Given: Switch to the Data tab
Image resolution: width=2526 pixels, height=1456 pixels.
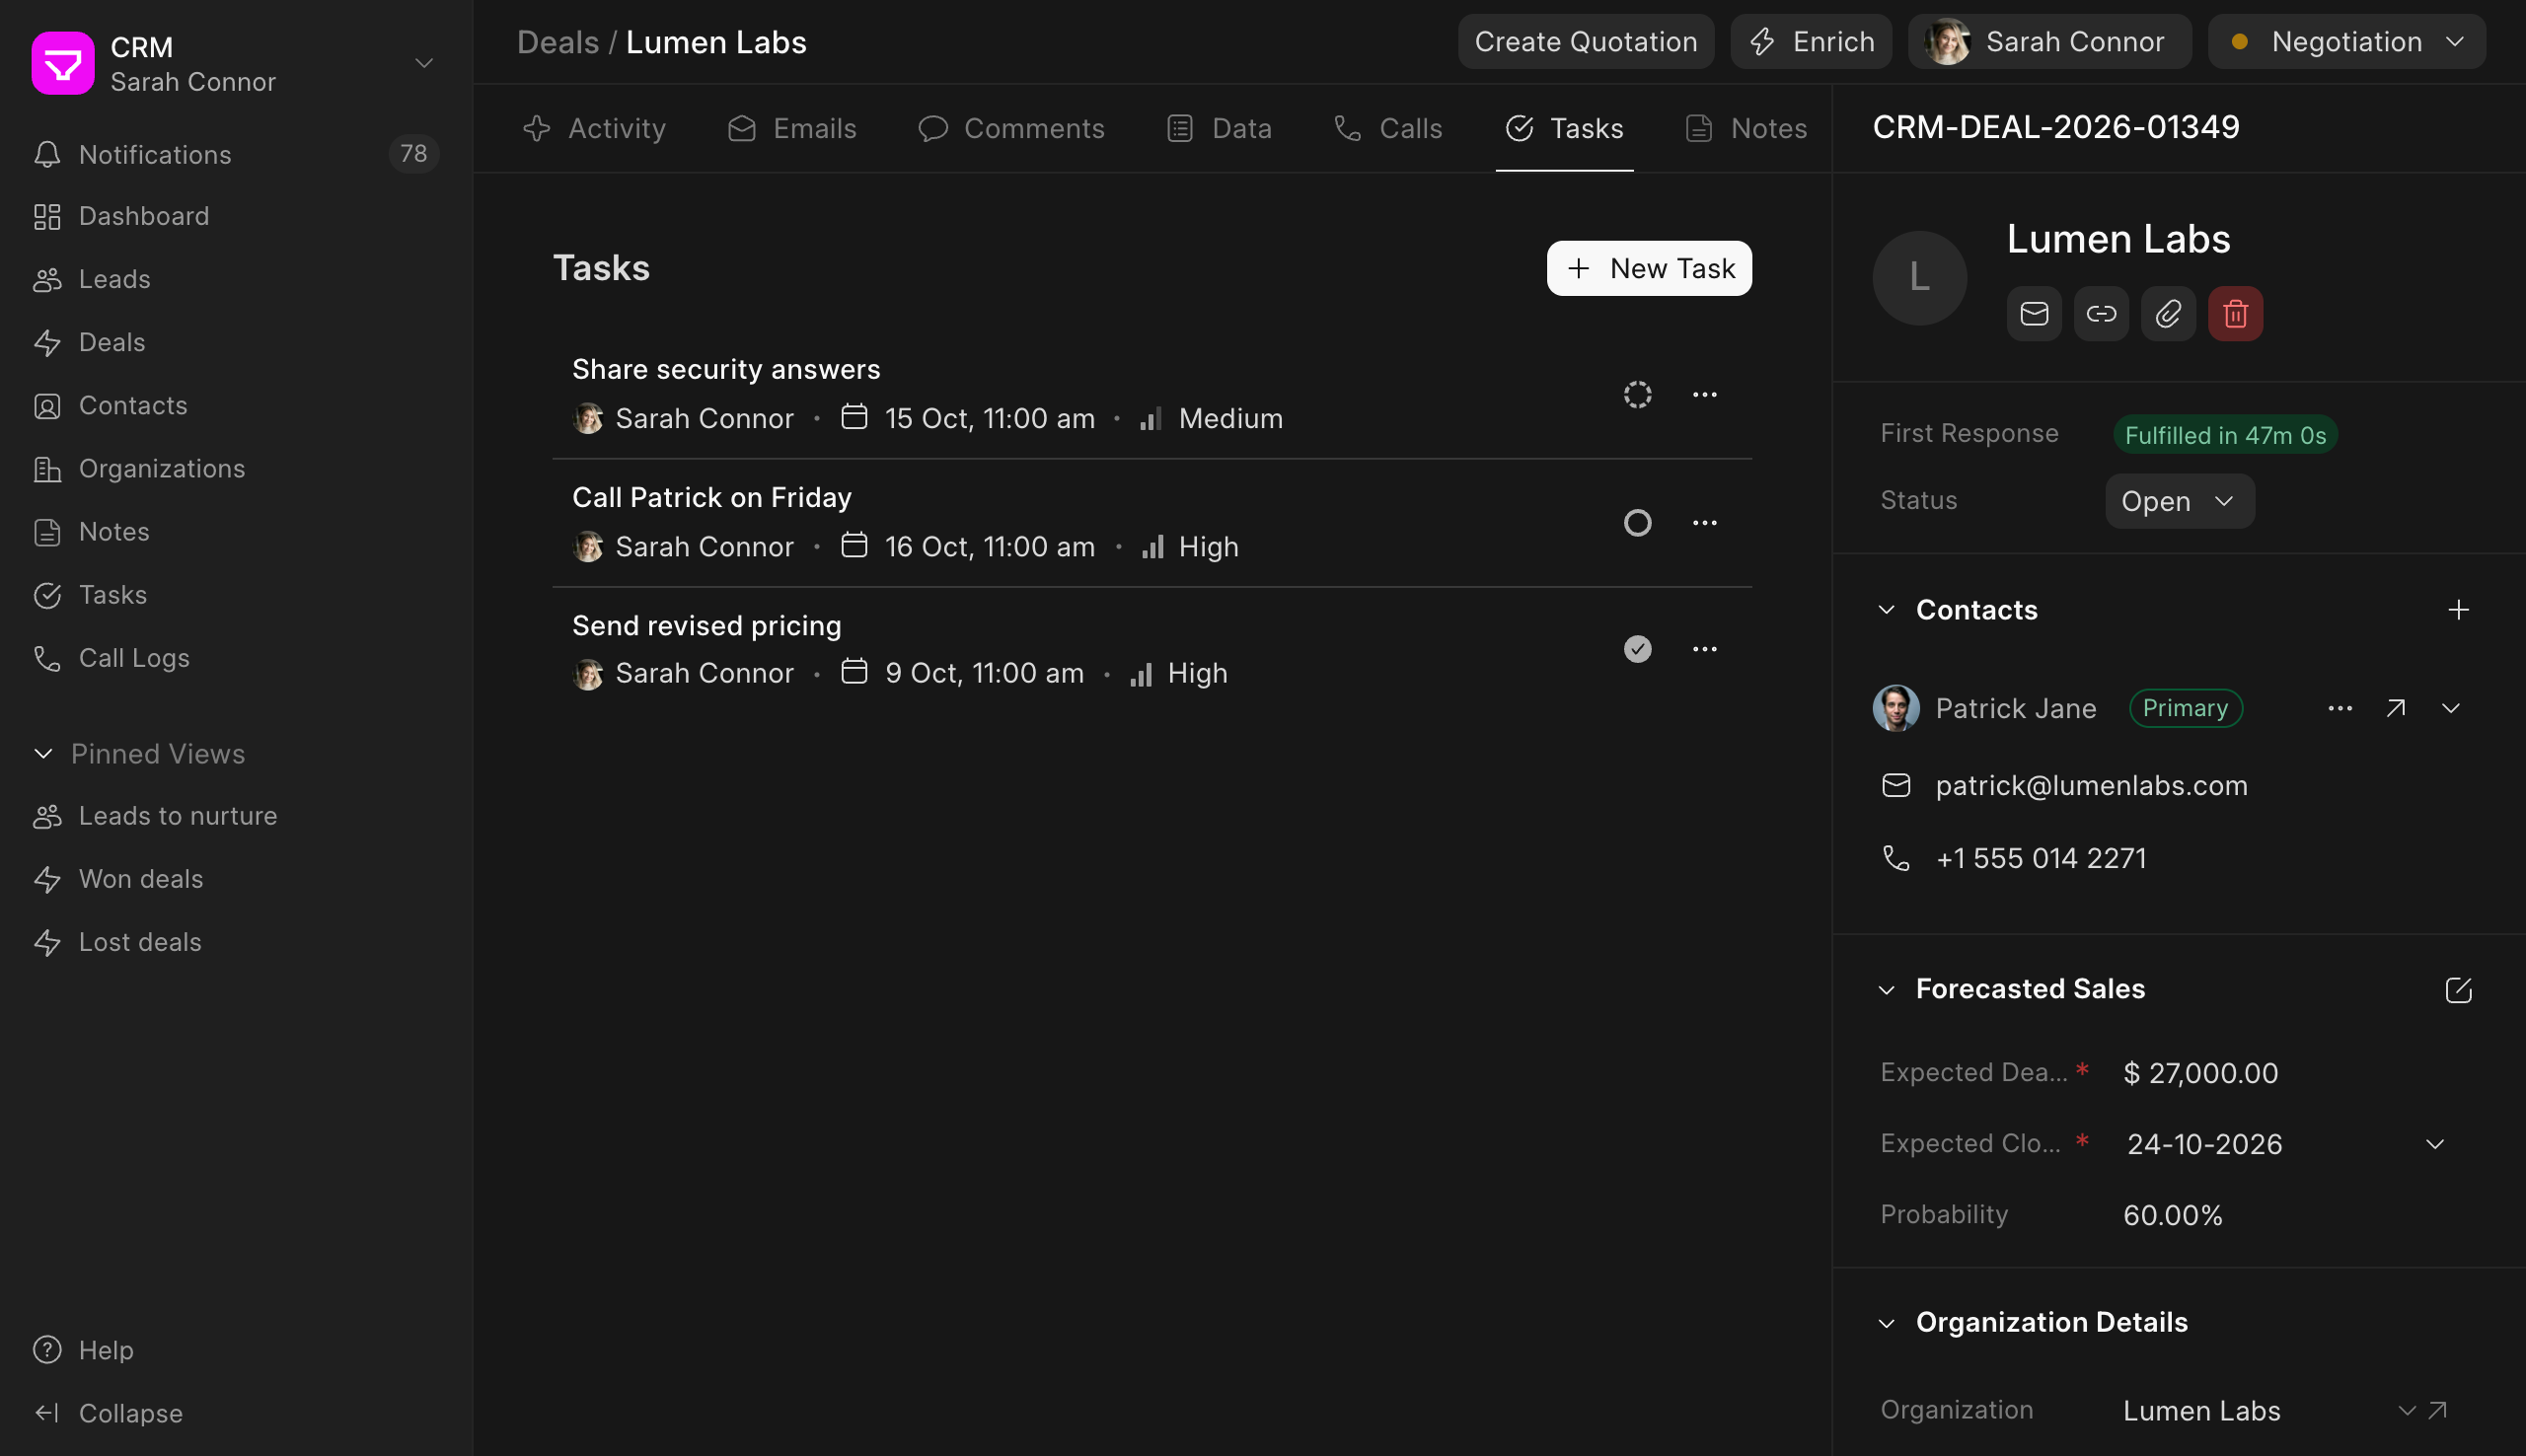Looking at the screenshot, I should [1219, 129].
